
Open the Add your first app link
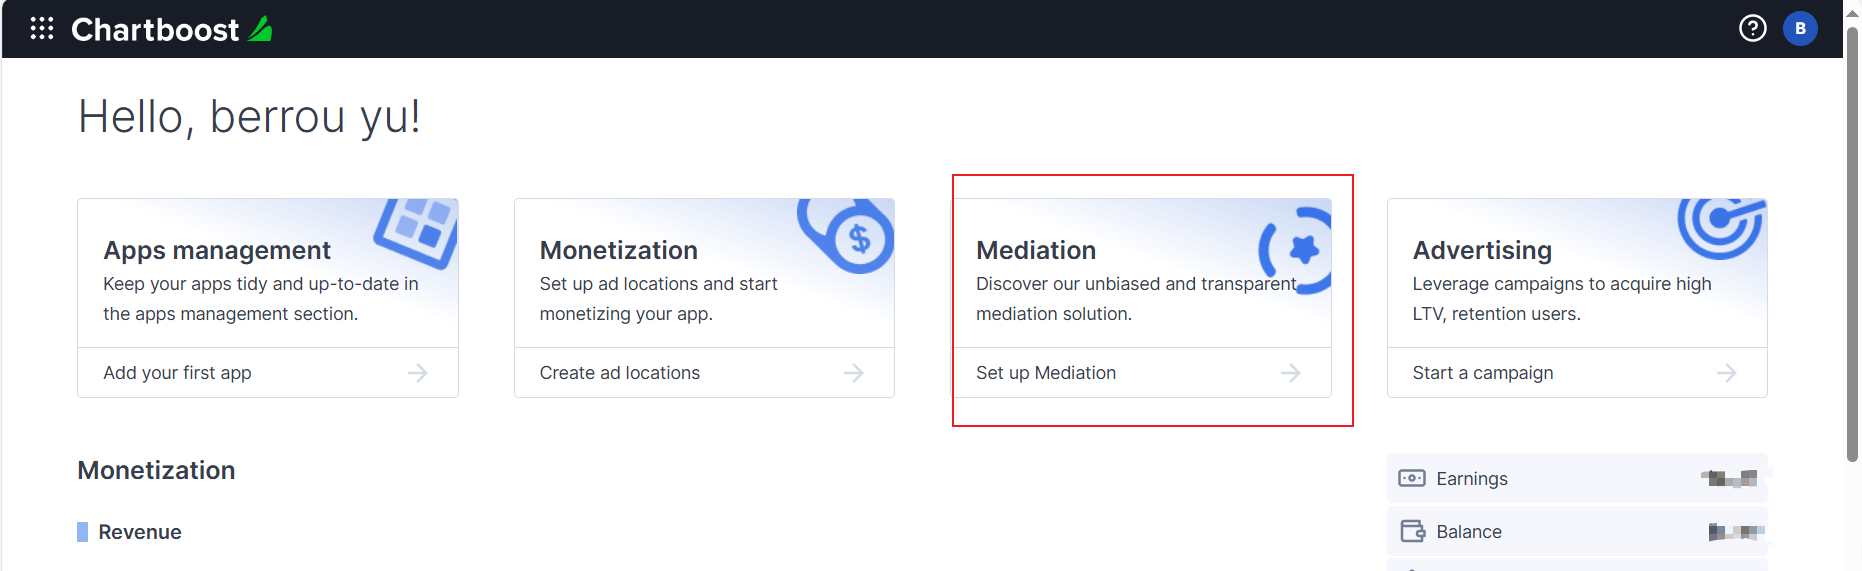point(177,373)
